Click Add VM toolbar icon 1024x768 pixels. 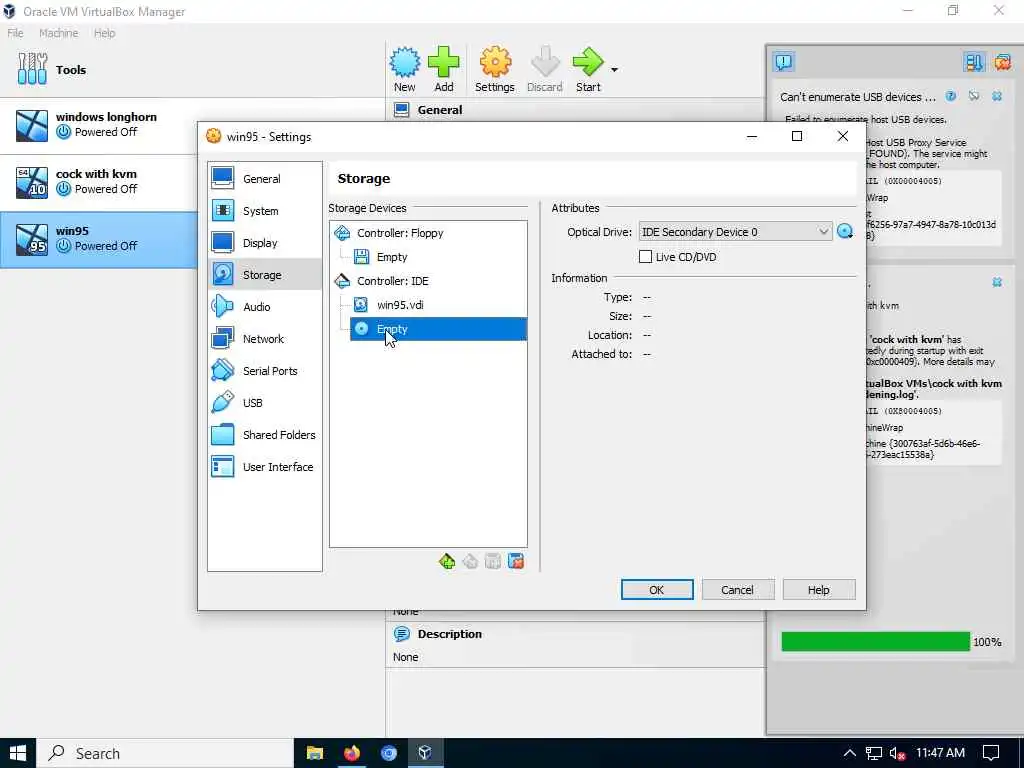click(x=443, y=69)
